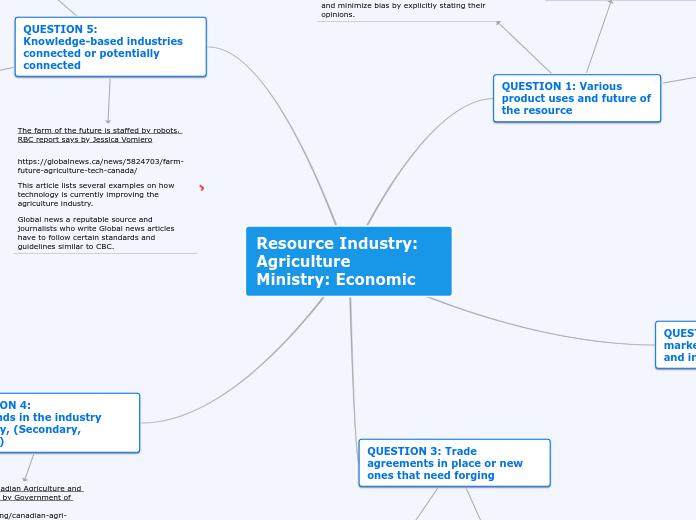Select the QUESTION 4 industry node

point(70,423)
